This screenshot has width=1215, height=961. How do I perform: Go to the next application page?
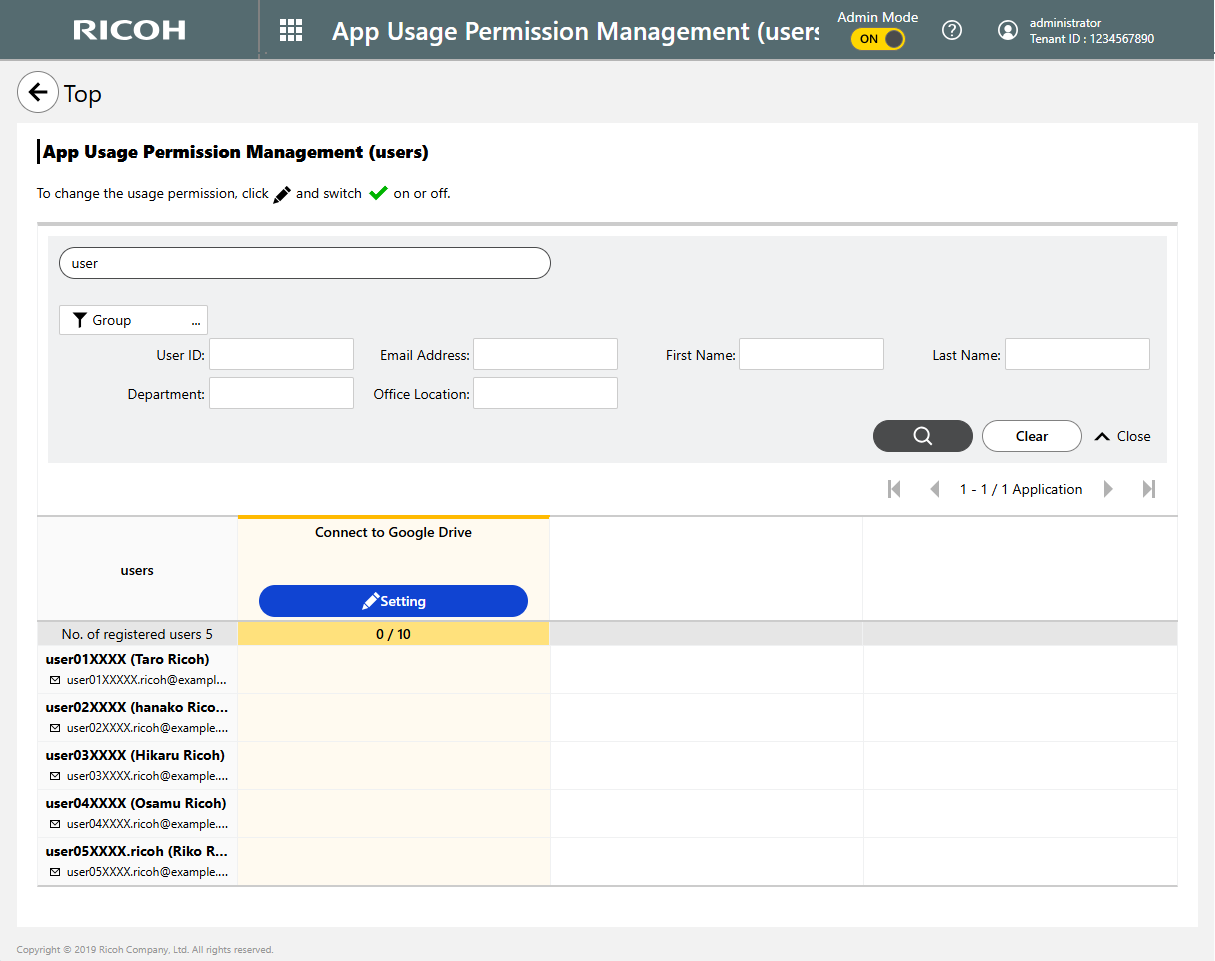[1108, 489]
